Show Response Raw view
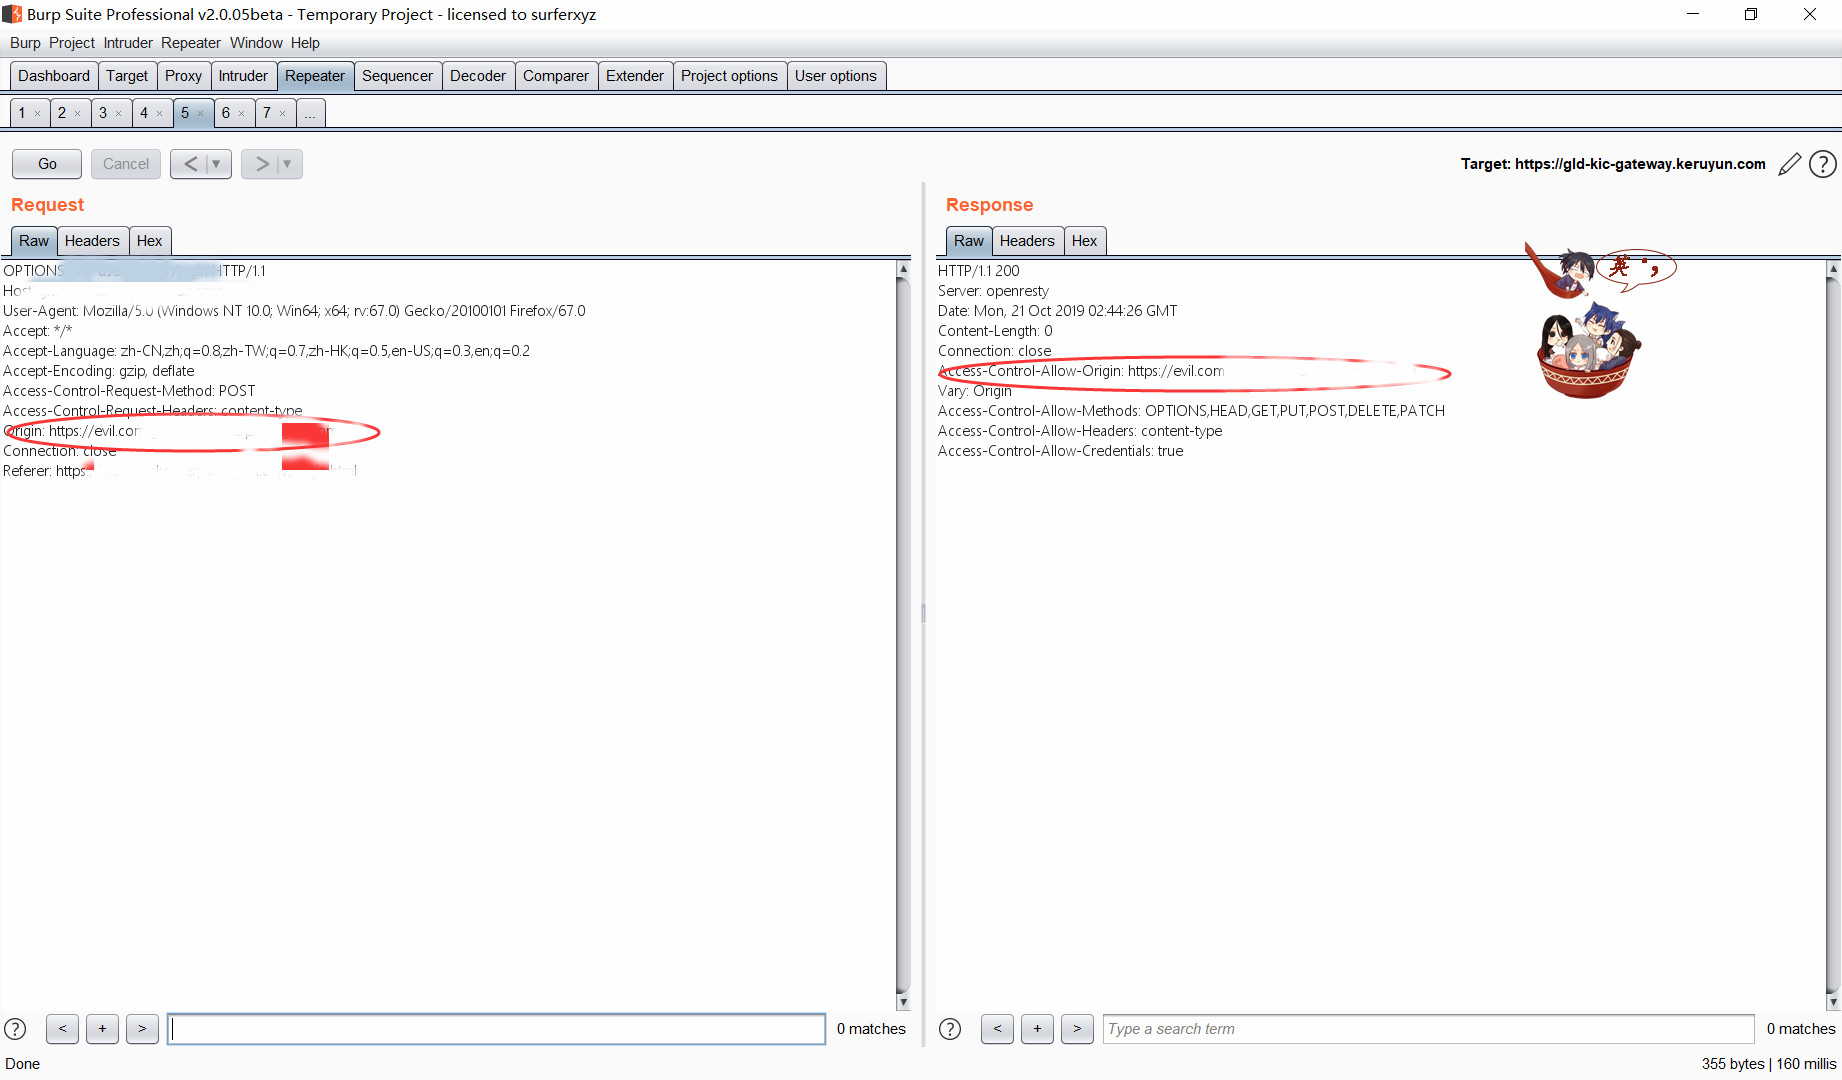 click(968, 241)
